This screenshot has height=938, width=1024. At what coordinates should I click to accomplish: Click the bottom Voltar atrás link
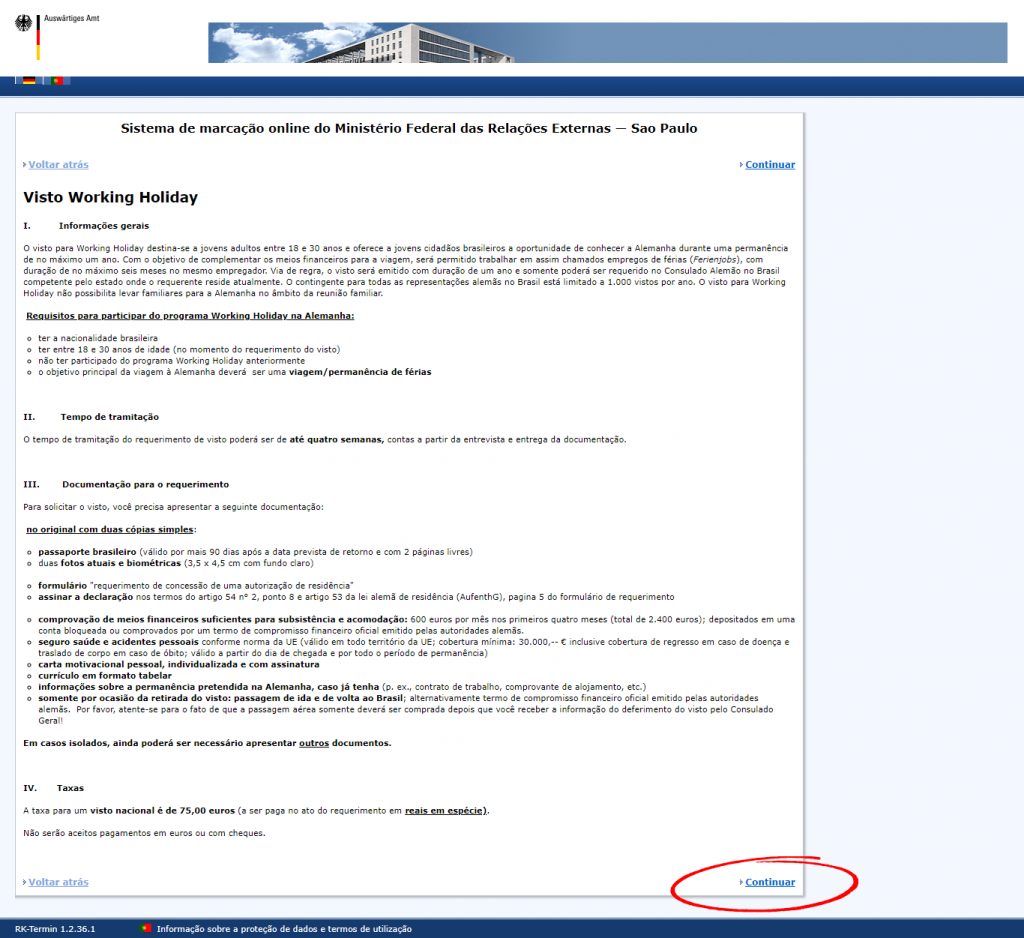pos(58,882)
